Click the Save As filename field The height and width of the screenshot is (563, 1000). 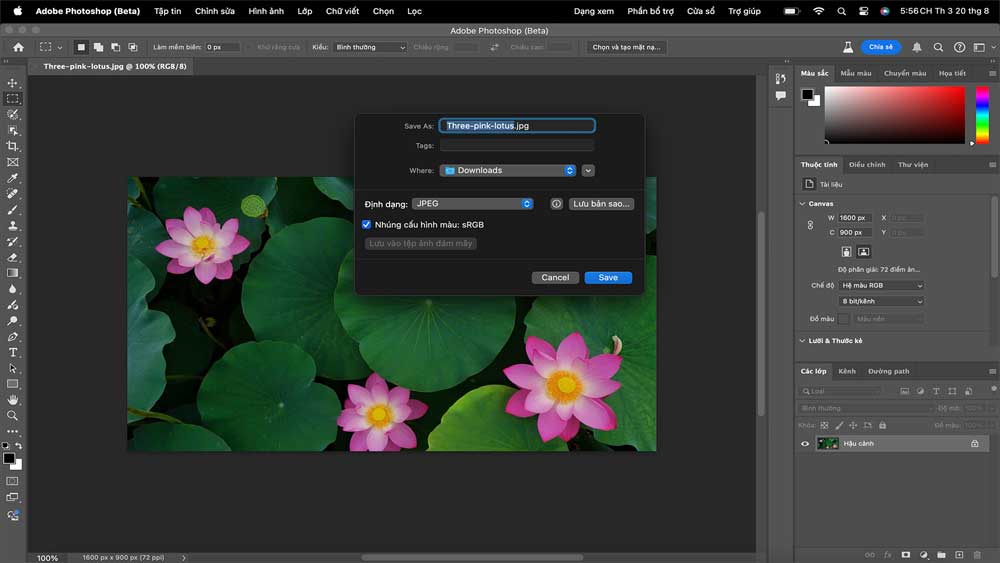(517, 126)
